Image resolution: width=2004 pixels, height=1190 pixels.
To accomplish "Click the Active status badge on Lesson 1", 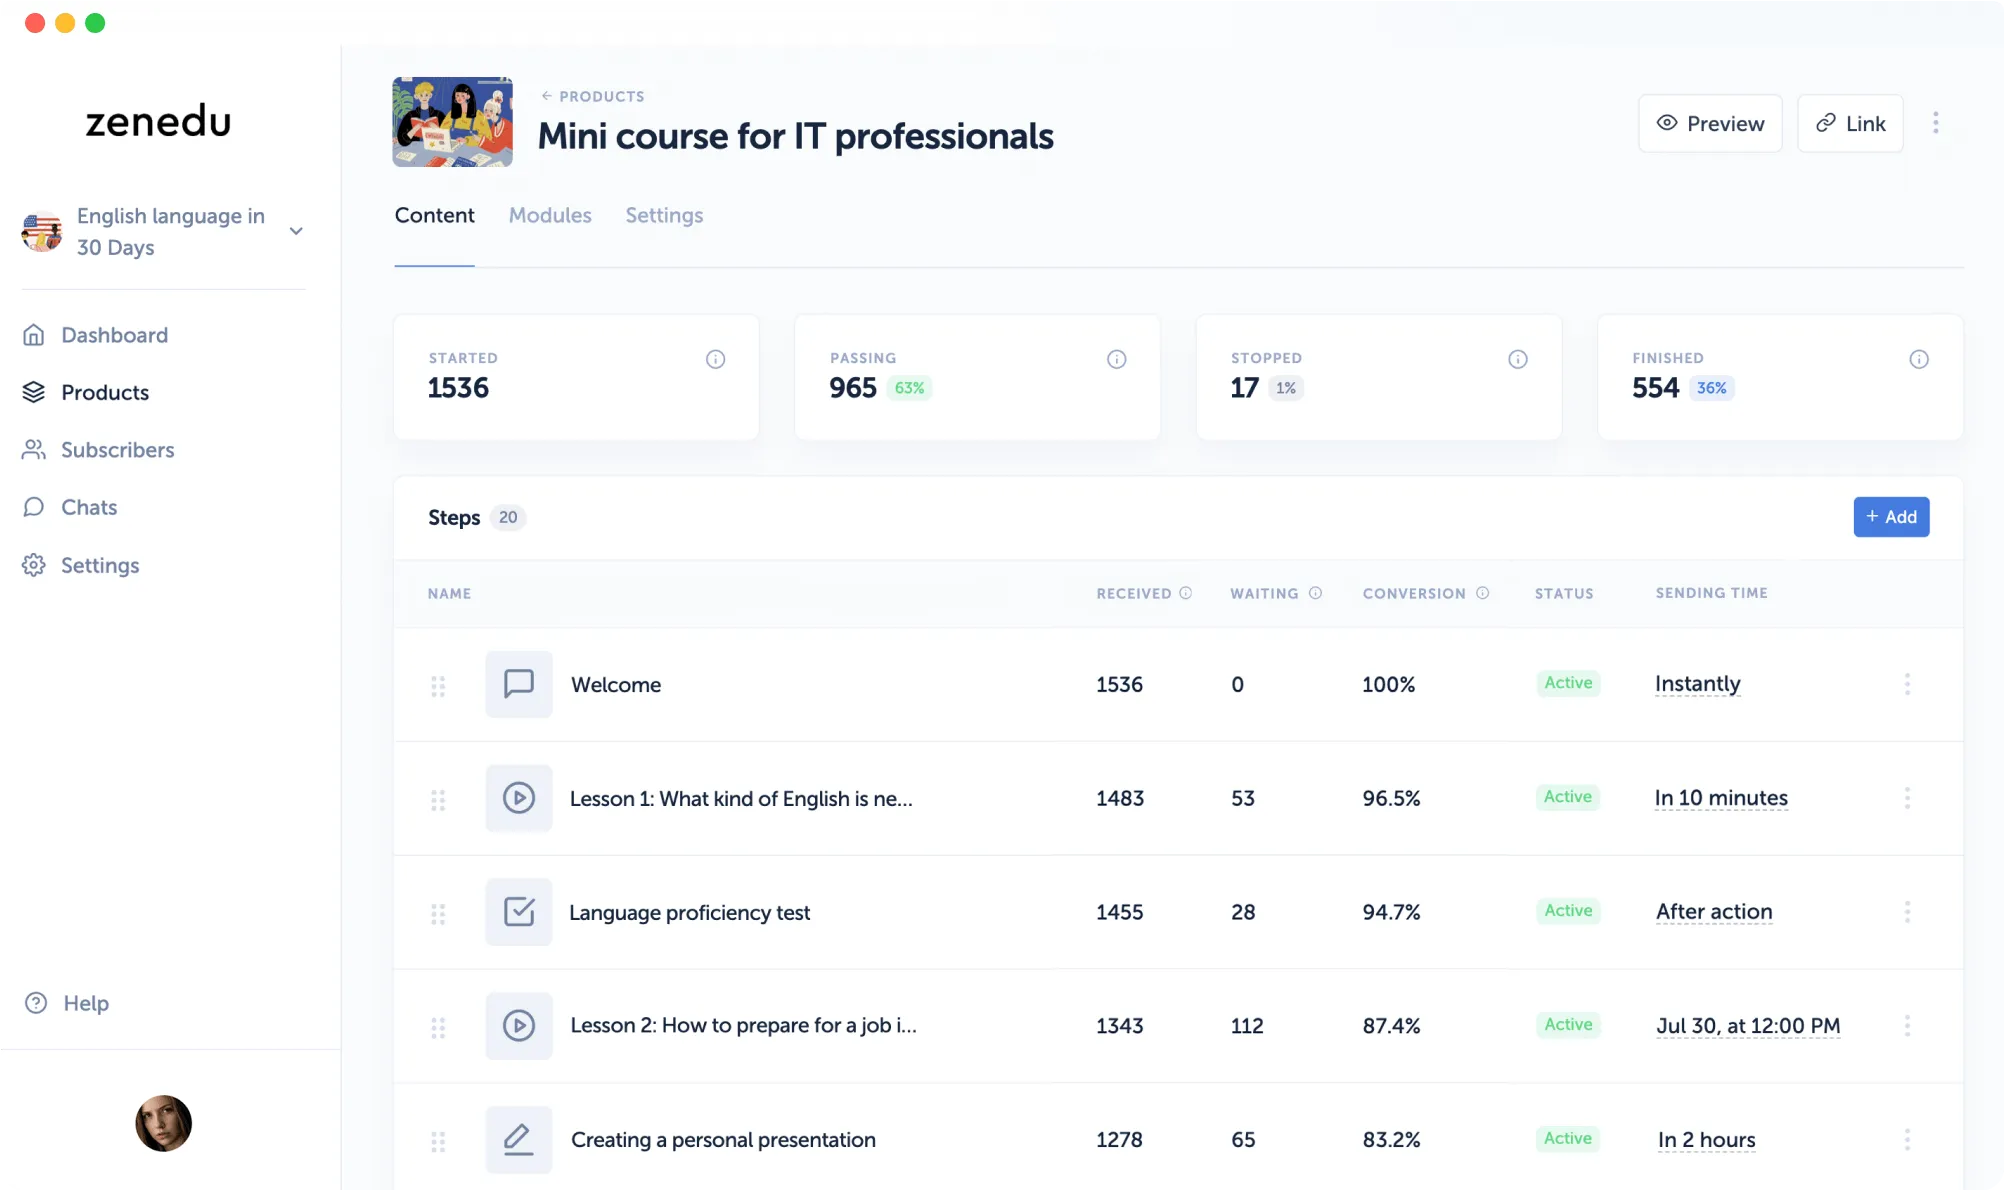I will (x=1567, y=797).
